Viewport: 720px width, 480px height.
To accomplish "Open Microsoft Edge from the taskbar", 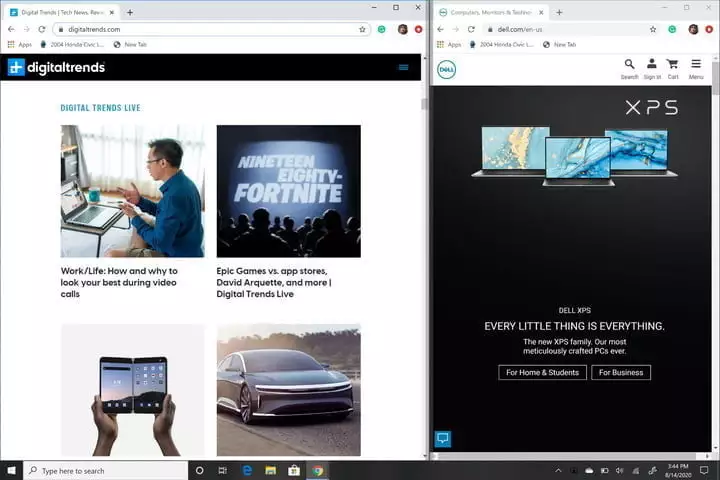I will click(246, 470).
